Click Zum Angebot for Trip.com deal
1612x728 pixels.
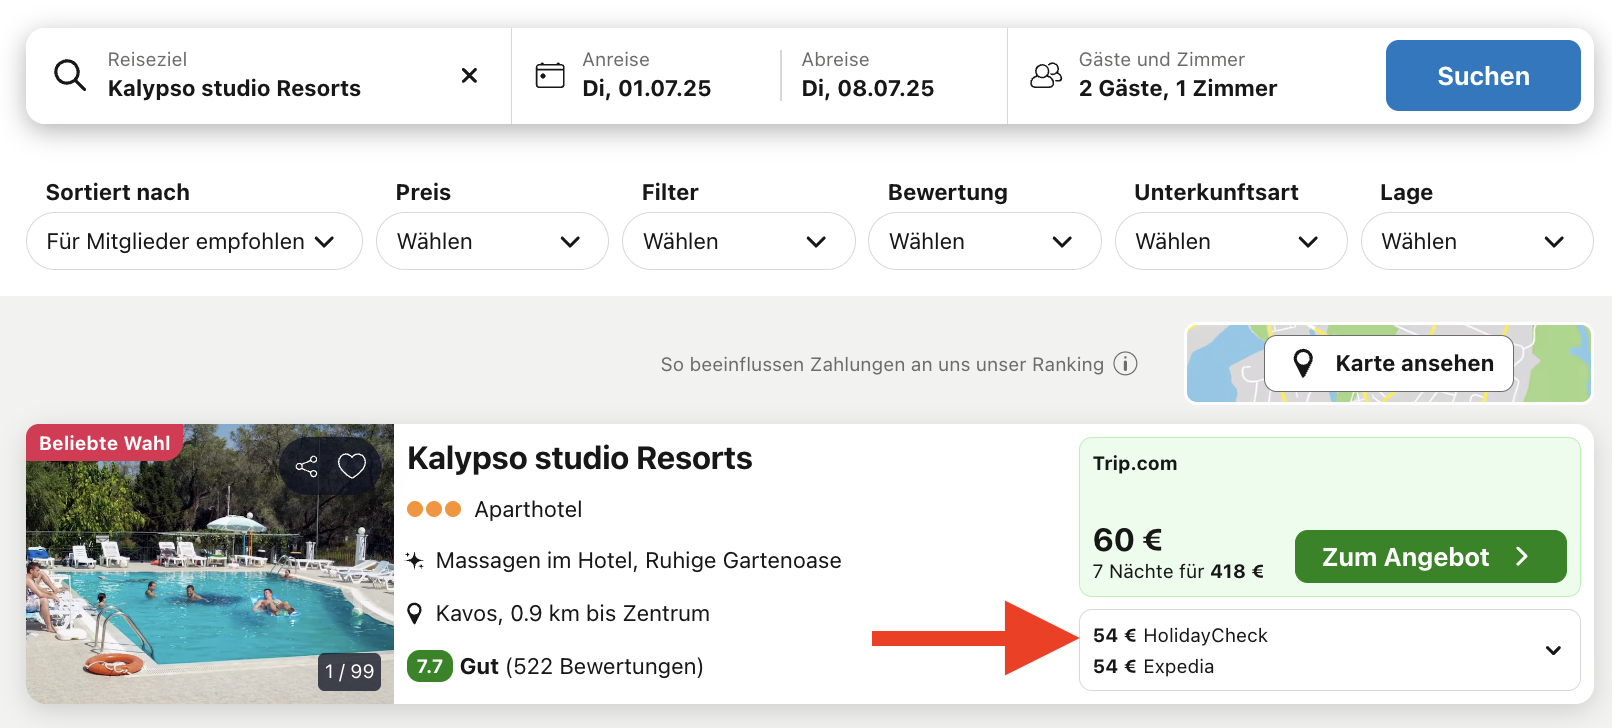pyautogui.click(x=1431, y=557)
